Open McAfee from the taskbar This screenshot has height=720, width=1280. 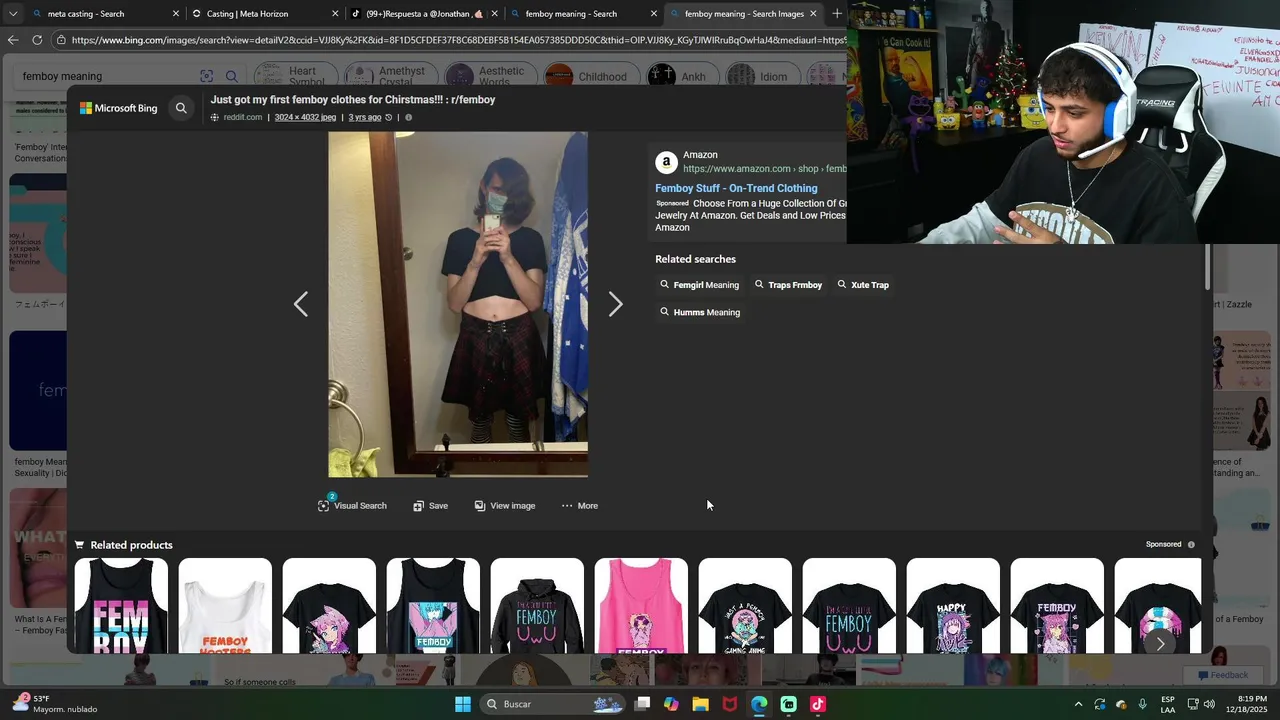point(730,704)
